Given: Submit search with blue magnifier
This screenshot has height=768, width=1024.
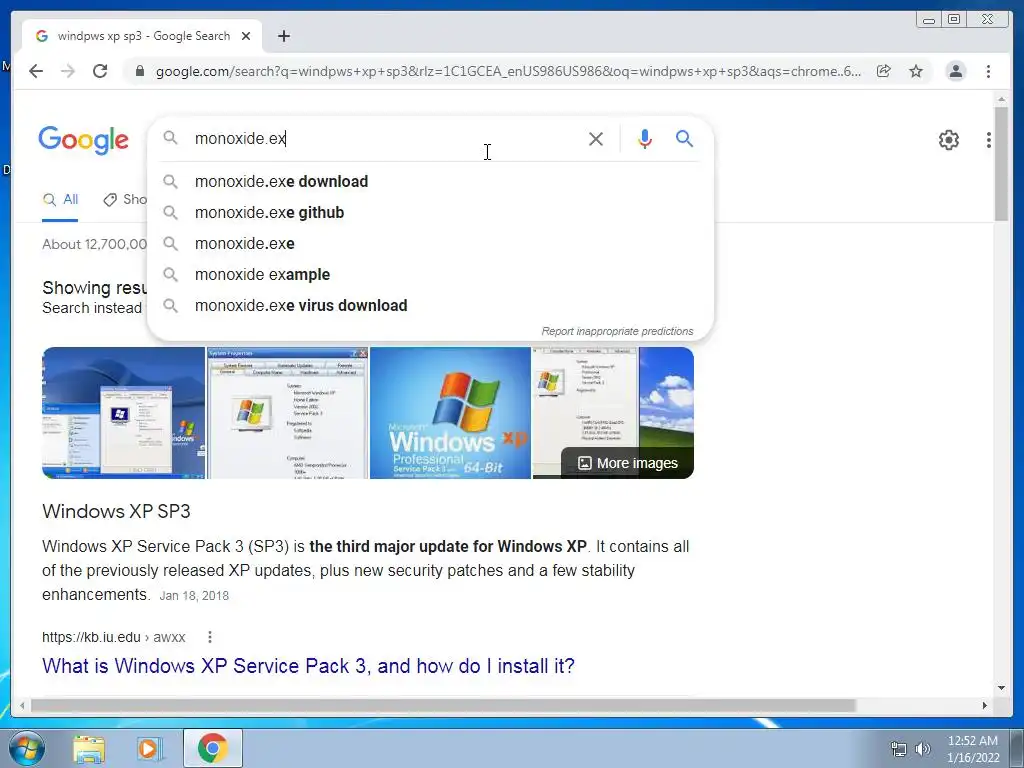Looking at the screenshot, I should [684, 138].
